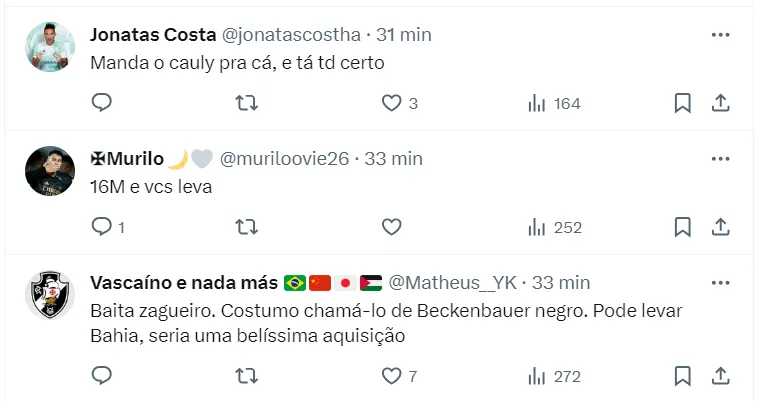Share Murilo's tweet
The width and height of the screenshot is (758, 401).
(719, 227)
